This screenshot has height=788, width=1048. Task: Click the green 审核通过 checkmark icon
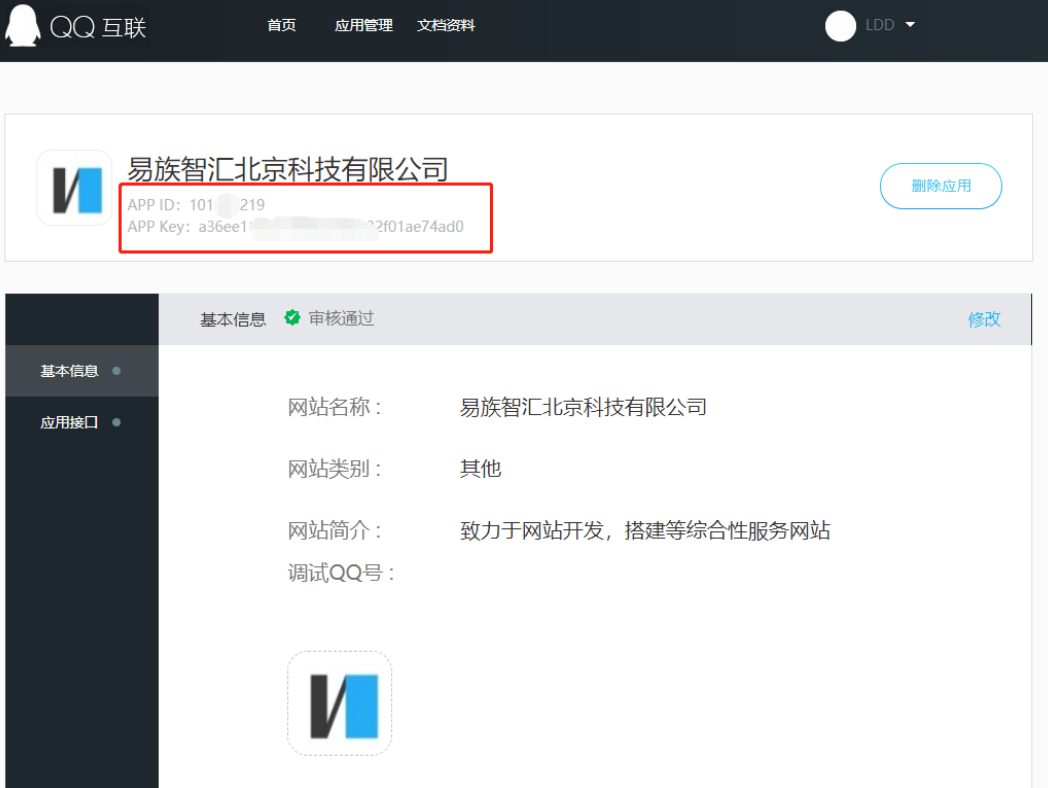[292, 318]
